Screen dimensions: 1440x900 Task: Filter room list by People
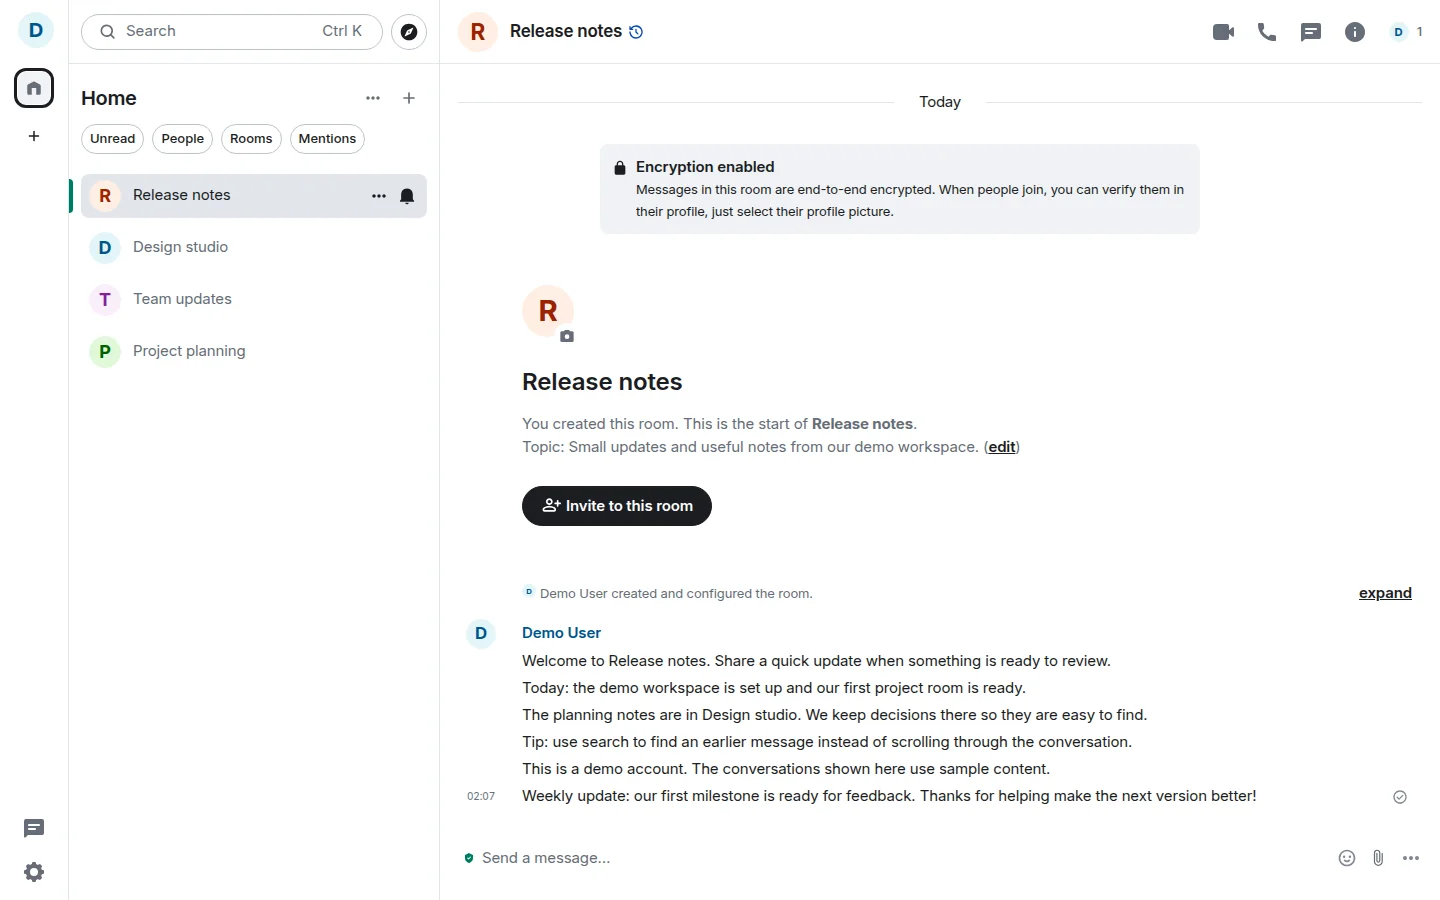183,139
